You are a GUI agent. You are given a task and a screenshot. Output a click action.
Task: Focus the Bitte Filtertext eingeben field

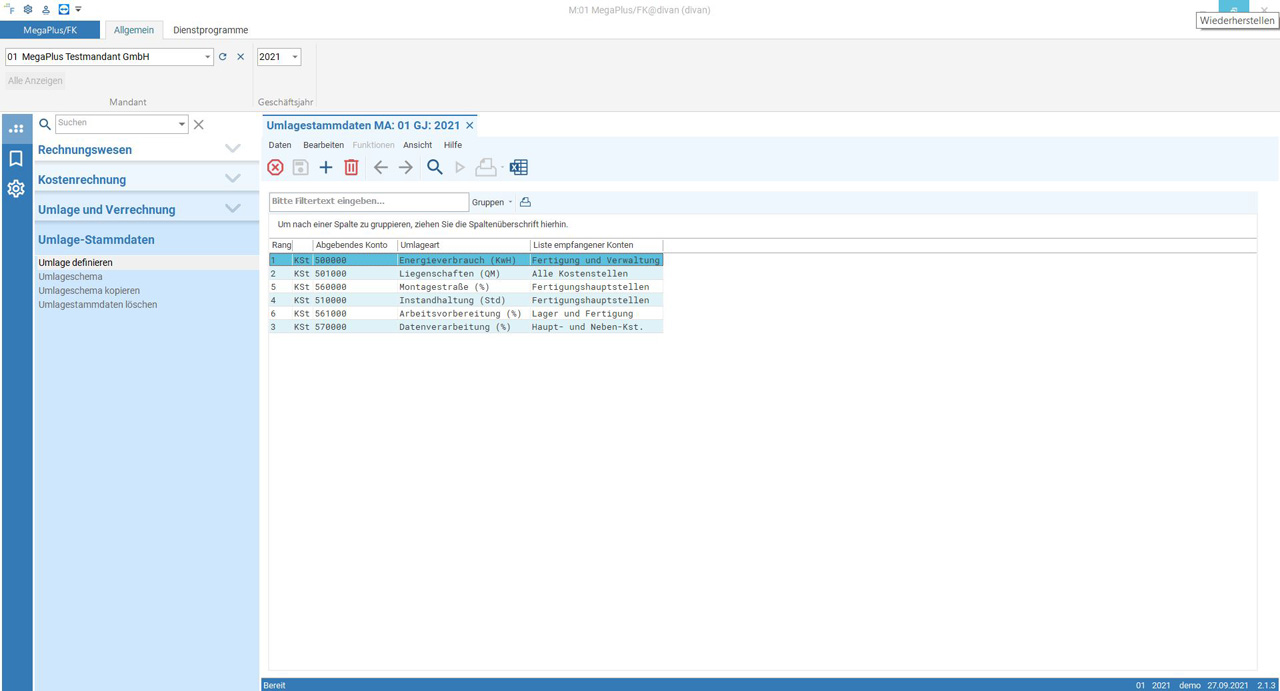368,202
